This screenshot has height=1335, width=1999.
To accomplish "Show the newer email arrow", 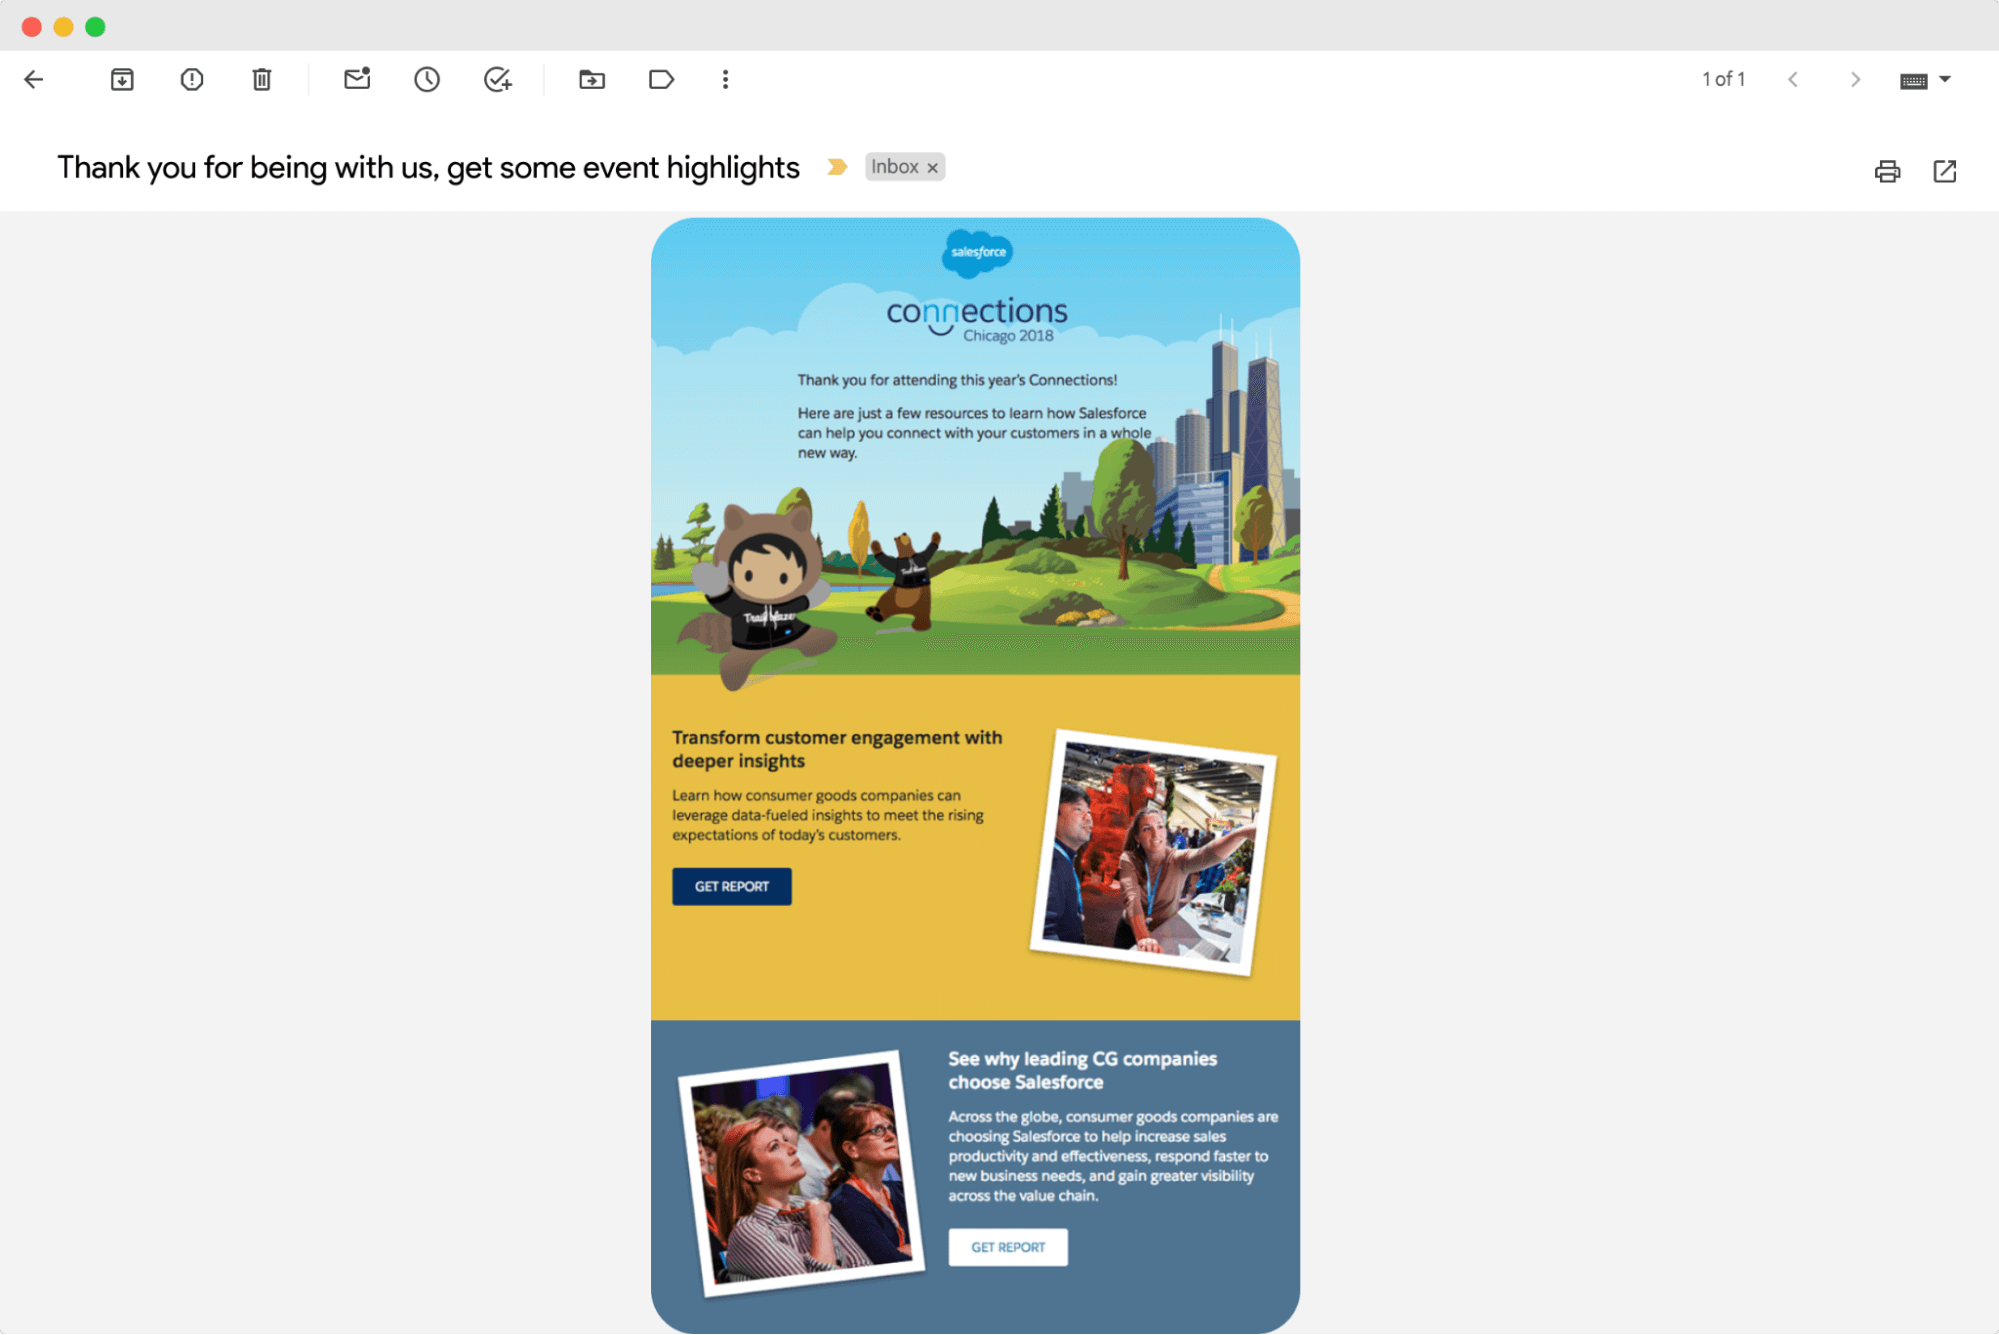I will coord(1793,79).
